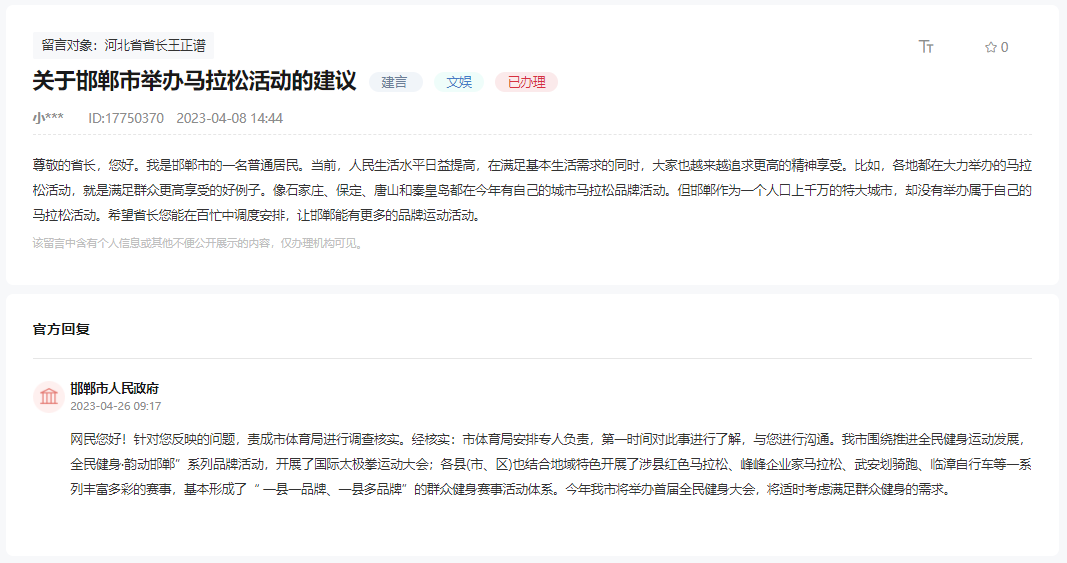Click the 官方回复 section heading

point(61,329)
